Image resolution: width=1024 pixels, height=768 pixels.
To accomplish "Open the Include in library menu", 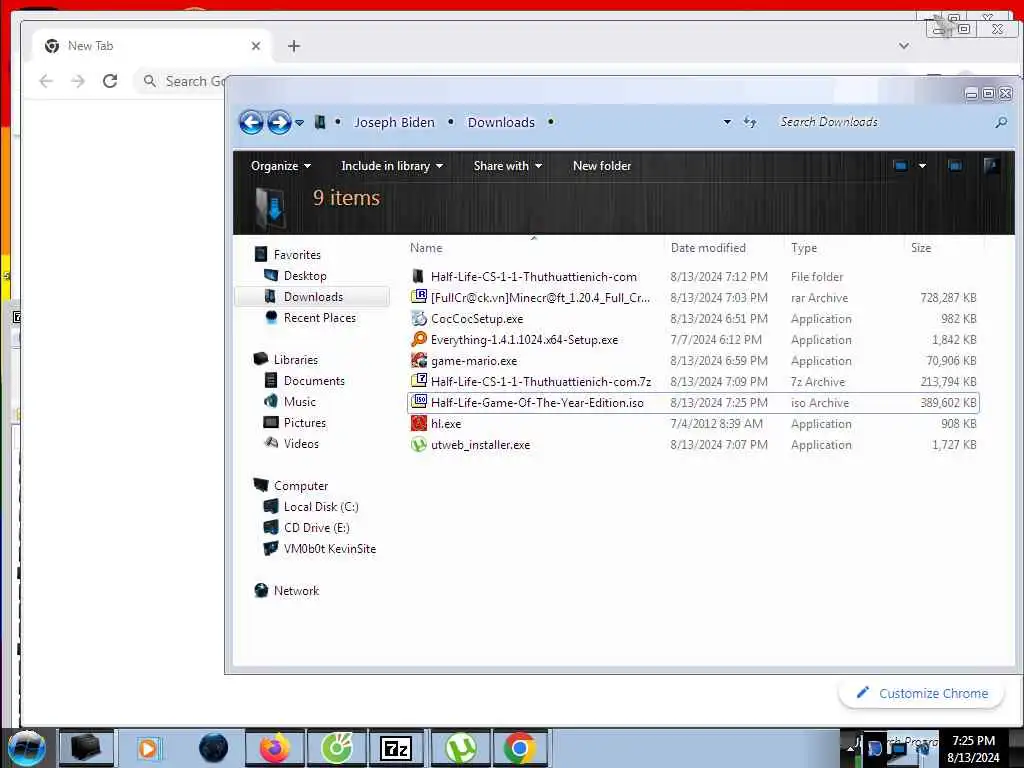I will coord(392,166).
